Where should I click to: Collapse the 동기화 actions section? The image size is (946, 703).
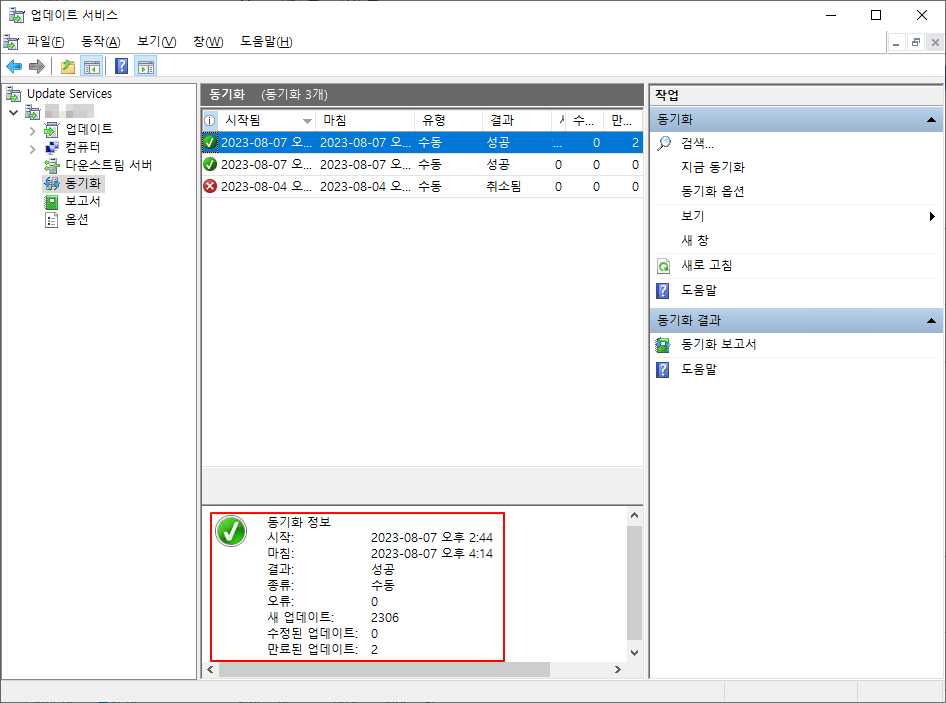931,119
